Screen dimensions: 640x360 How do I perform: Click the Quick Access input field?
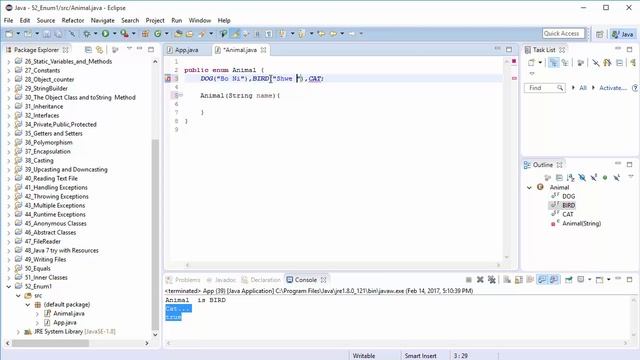564,33
